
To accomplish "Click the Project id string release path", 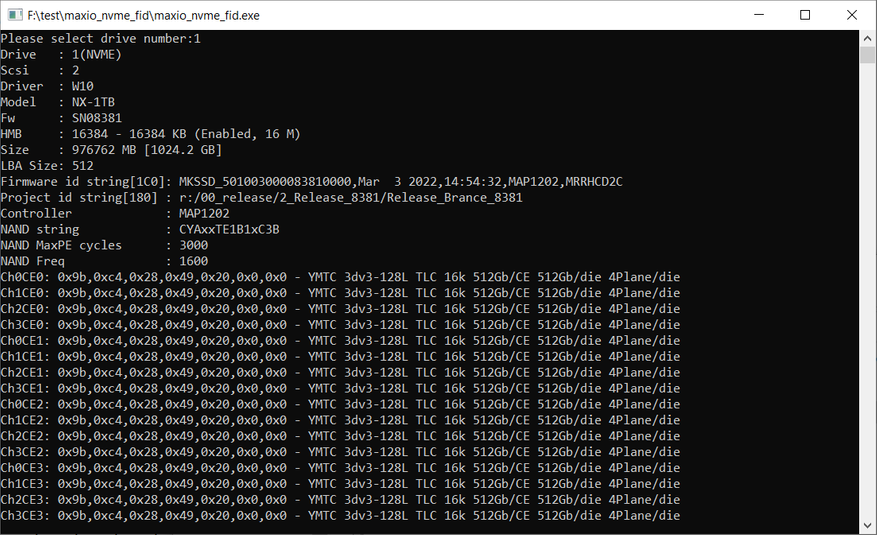I will tap(351, 198).
